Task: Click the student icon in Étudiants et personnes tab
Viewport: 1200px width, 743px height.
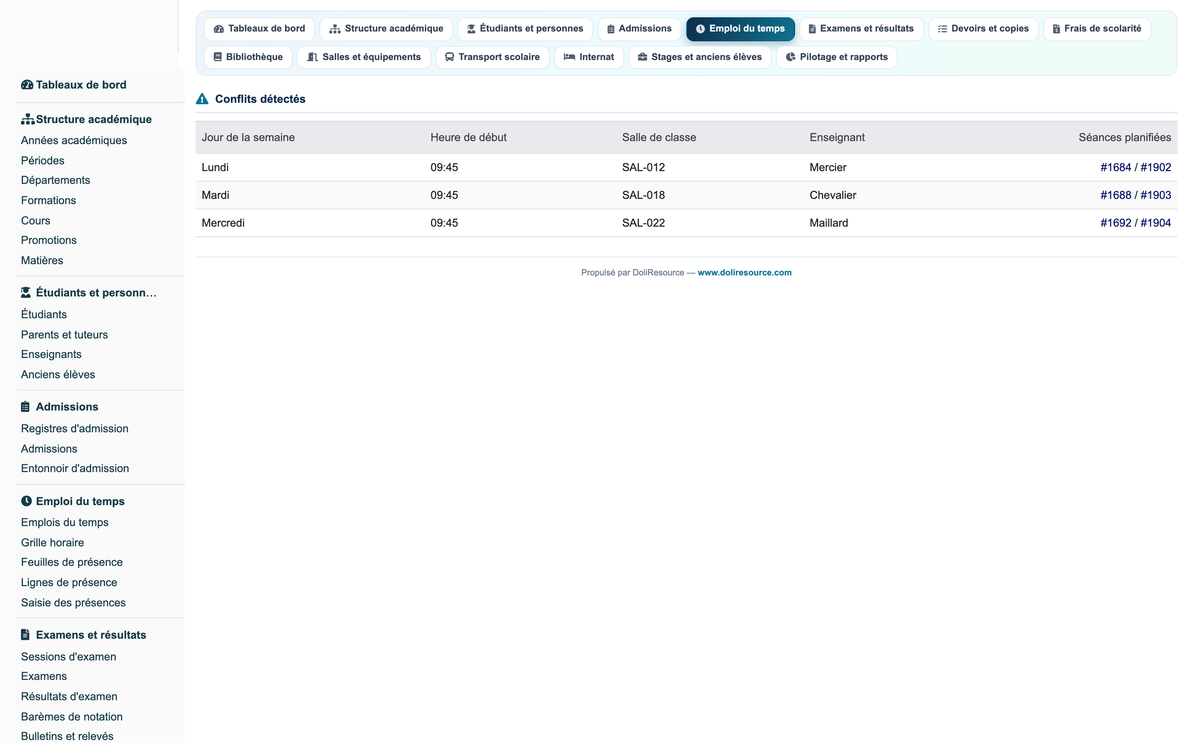Action: pos(472,29)
